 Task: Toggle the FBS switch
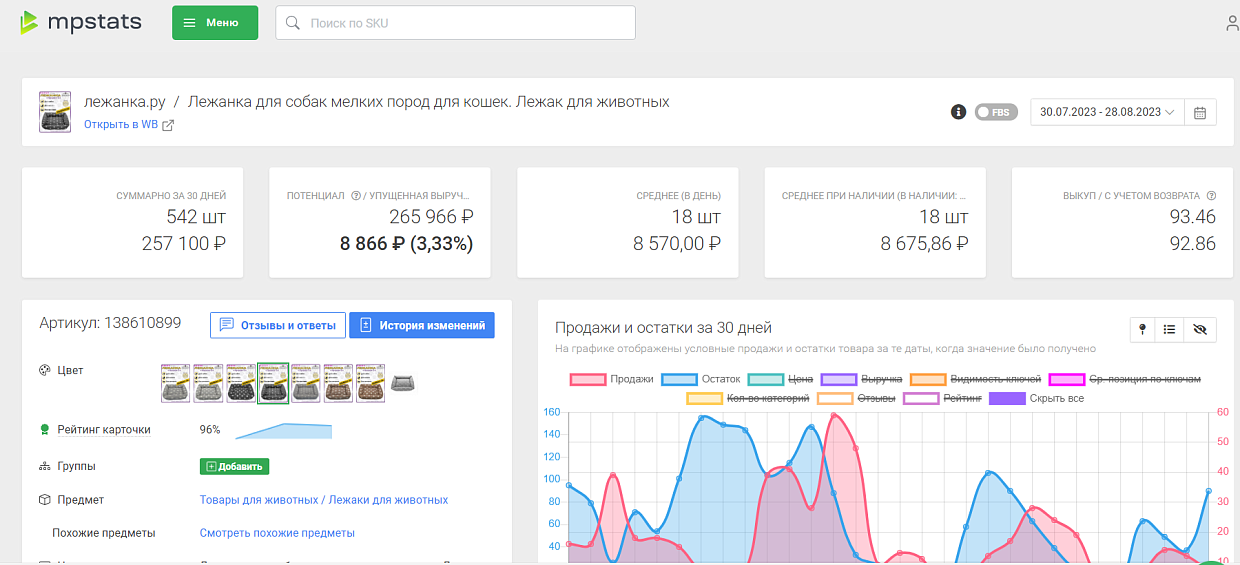coord(995,112)
